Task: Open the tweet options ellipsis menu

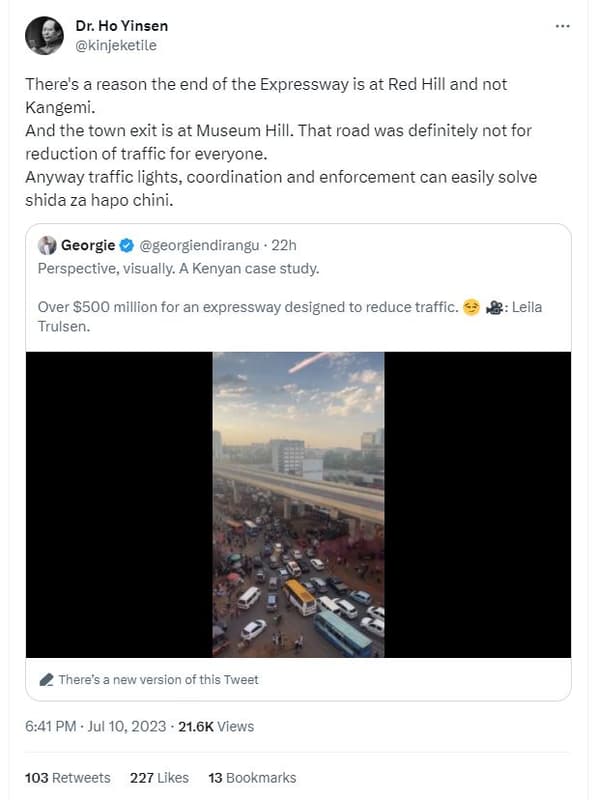Action: [562, 26]
